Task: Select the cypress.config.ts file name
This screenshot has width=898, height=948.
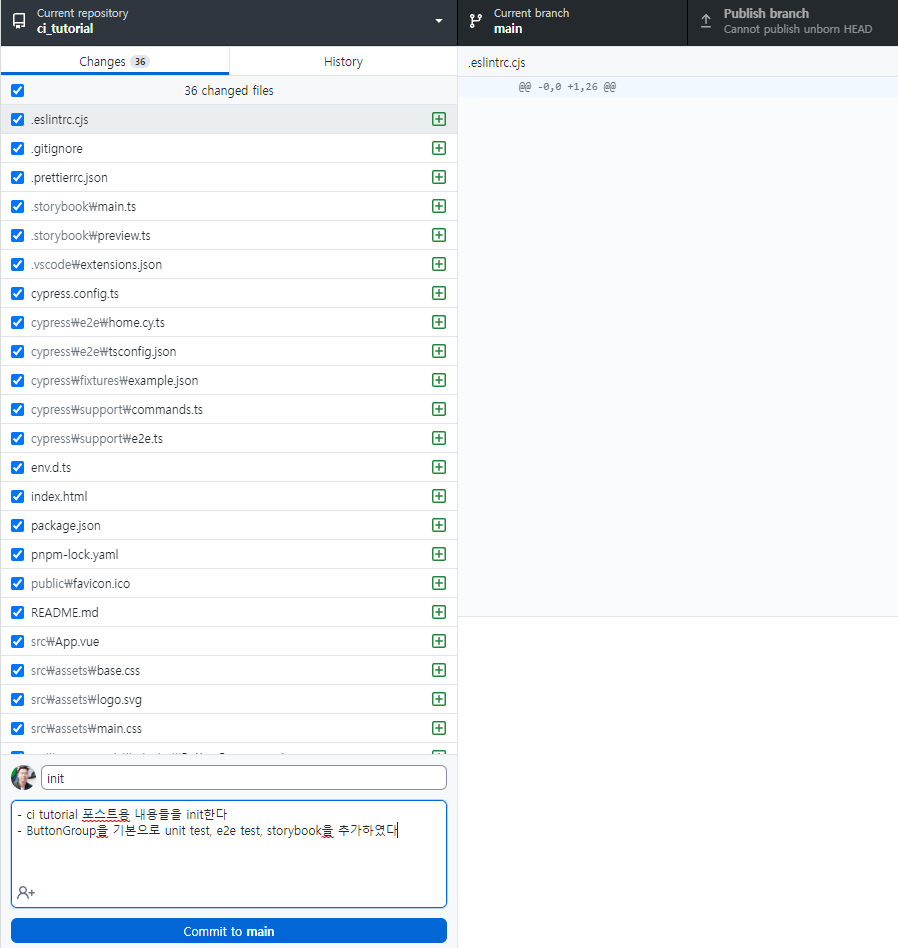Action: pyautogui.click(x=75, y=294)
